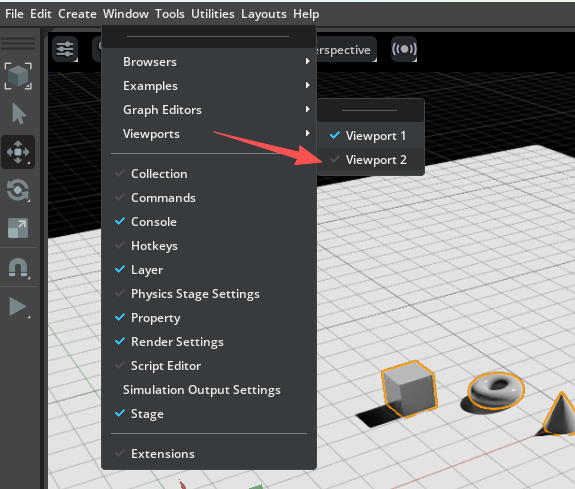The width and height of the screenshot is (575, 489).
Task: Select the cube object in the viewport
Action: [409, 389]
